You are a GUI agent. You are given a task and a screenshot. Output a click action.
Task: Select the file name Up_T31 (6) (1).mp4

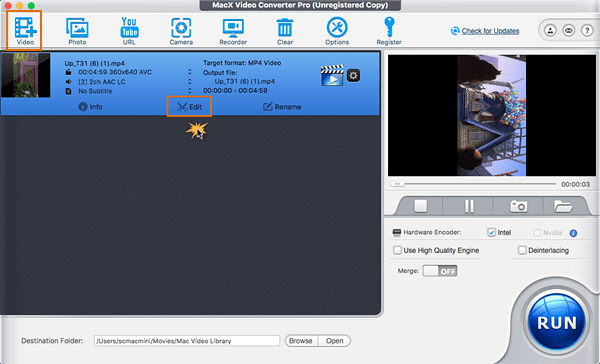click(x=95, y=63)
